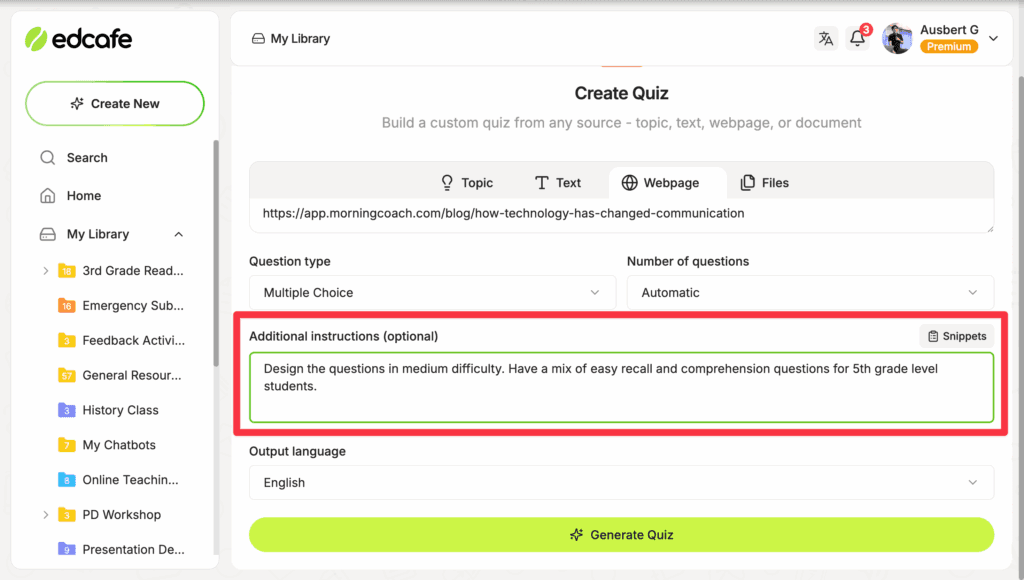This screenshot has height=580, width=1024.
Task: Open the notifications bell
Action: (x=857, y=39)
